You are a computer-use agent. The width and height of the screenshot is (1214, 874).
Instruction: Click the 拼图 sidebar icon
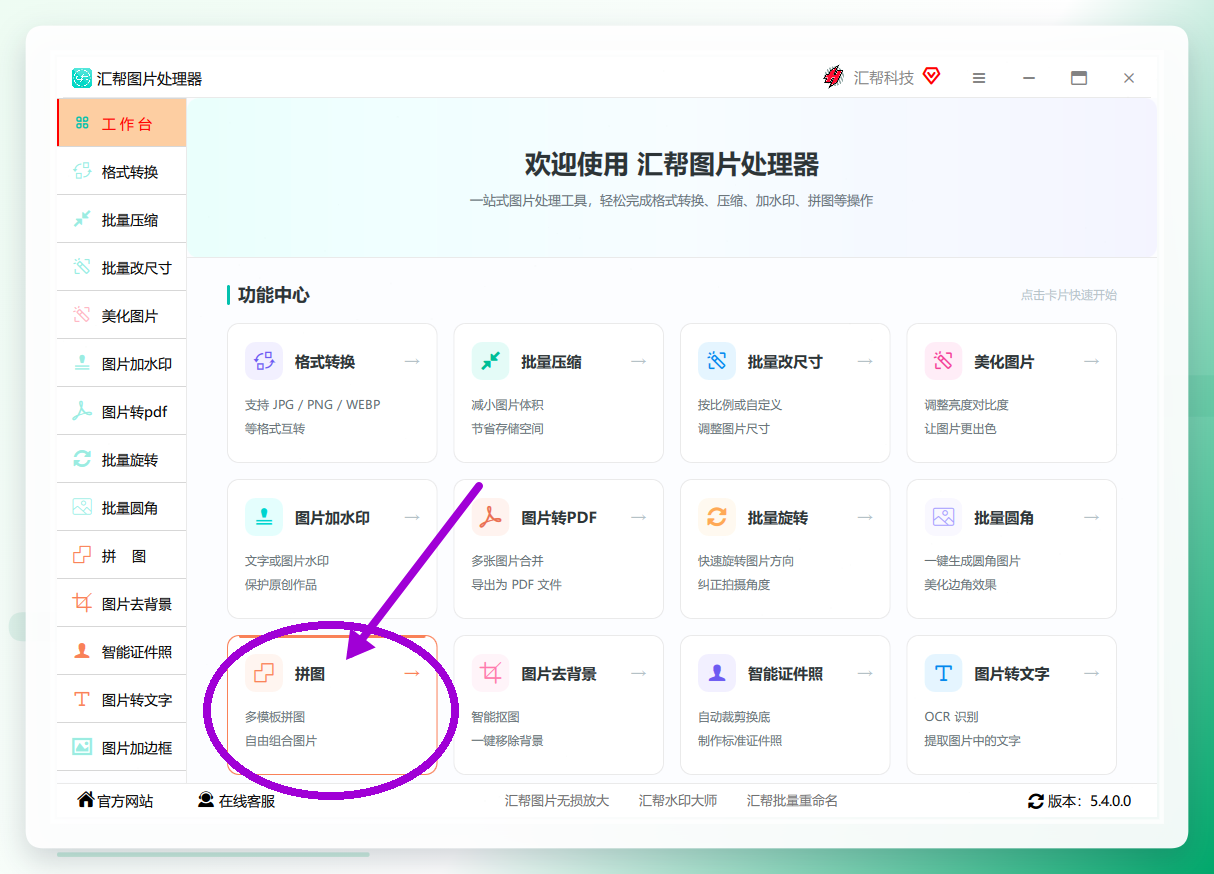82,555
